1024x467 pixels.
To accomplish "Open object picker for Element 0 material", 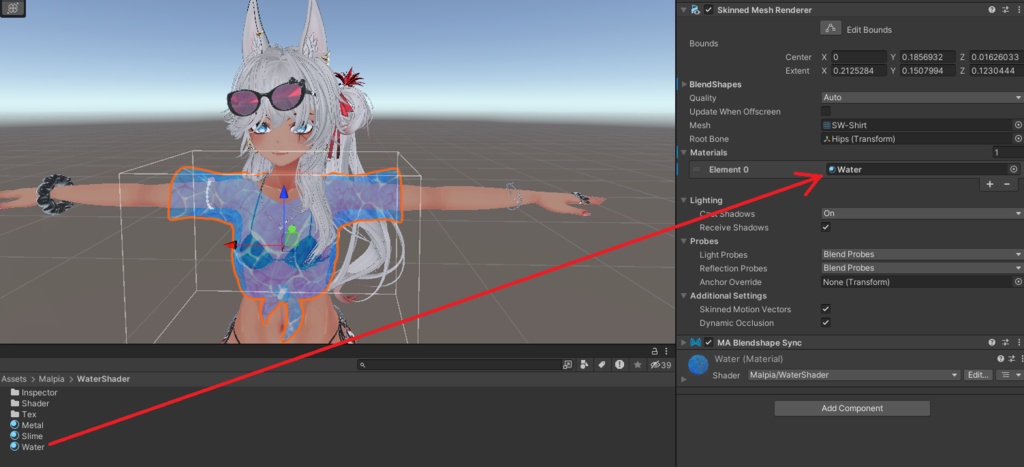I will pos(1014,169).
